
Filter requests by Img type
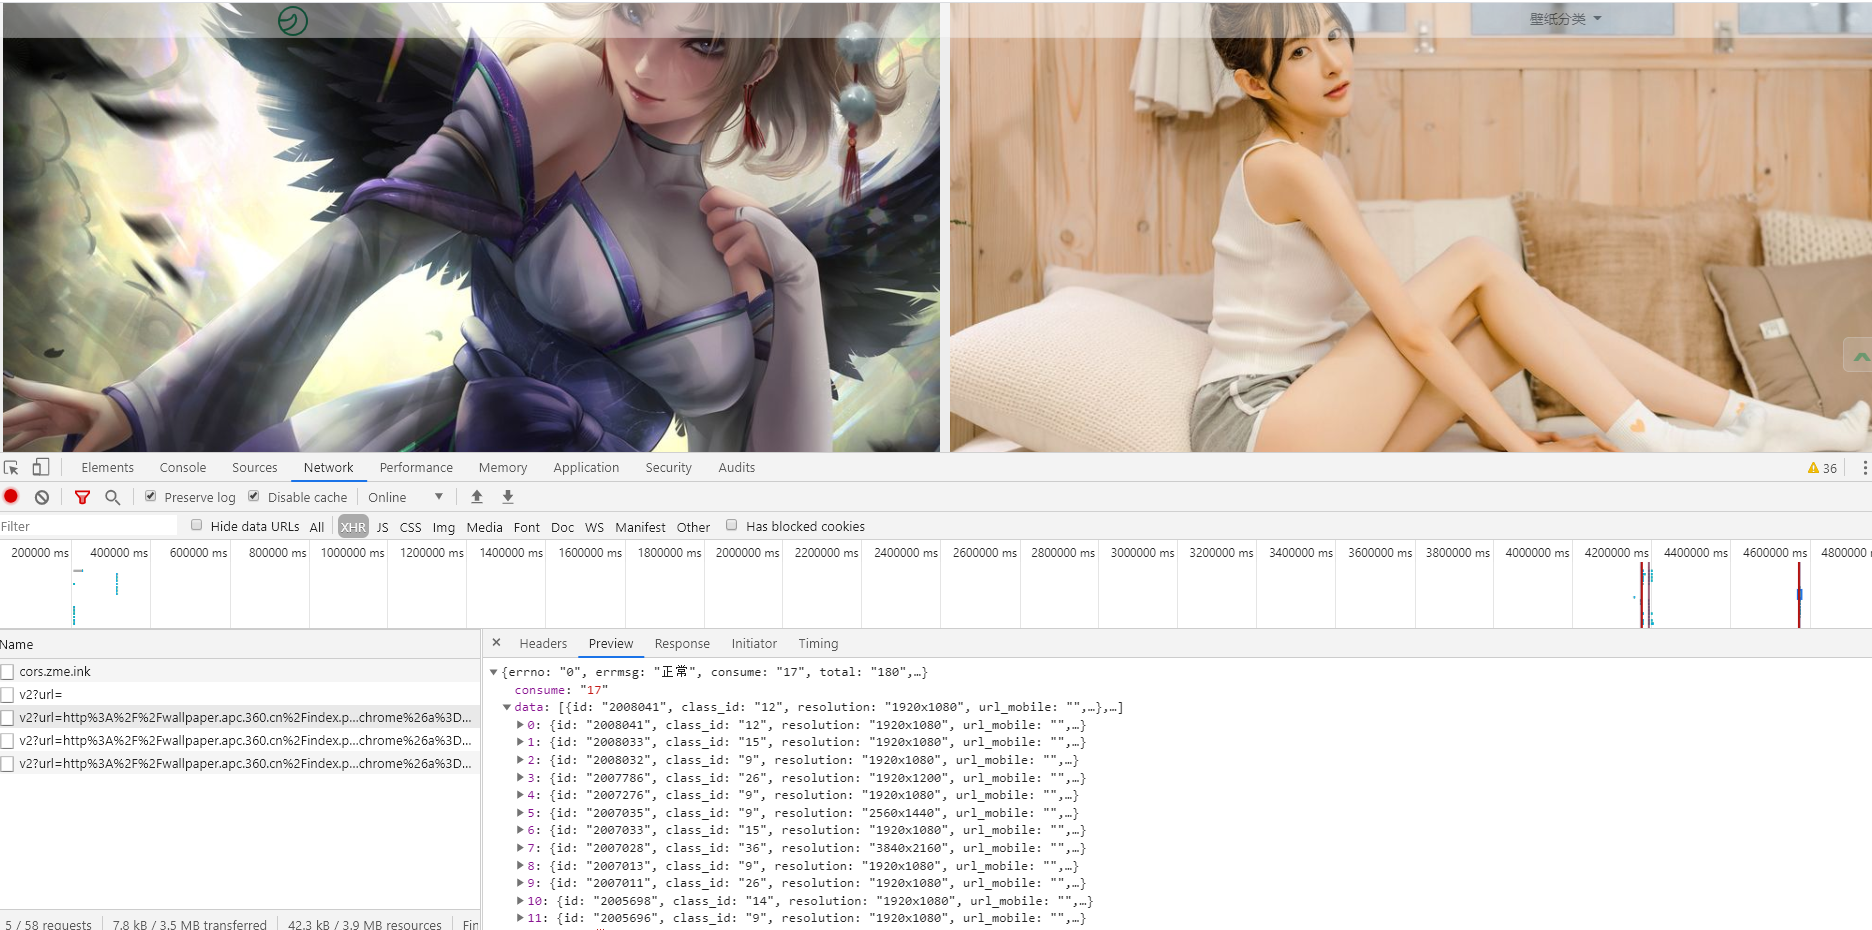coord(444,527)
